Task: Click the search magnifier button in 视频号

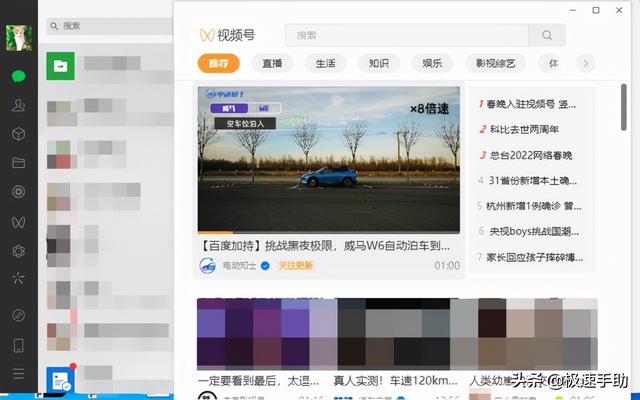Action: pos(547,35)
